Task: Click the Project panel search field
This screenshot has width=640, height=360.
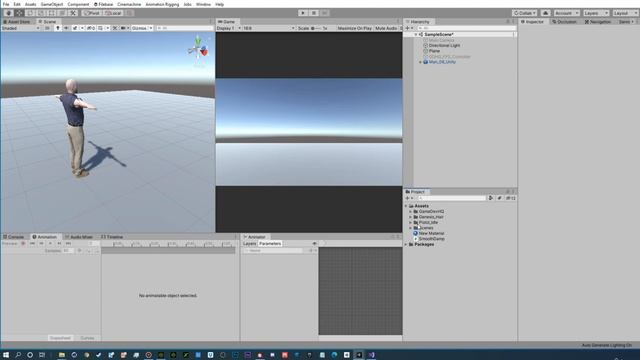Action: point(451,198)
